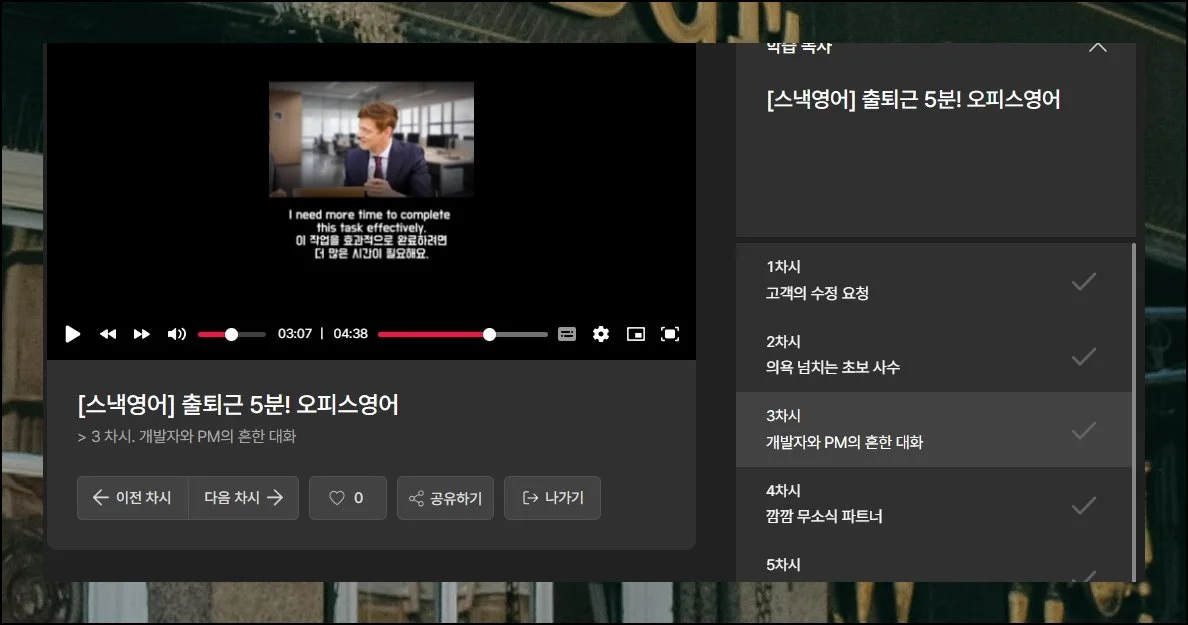Viewport: 1188px width, 625px height.
Task: Exit the lecture with 나가기 button
Action: [x=552, y=498]
